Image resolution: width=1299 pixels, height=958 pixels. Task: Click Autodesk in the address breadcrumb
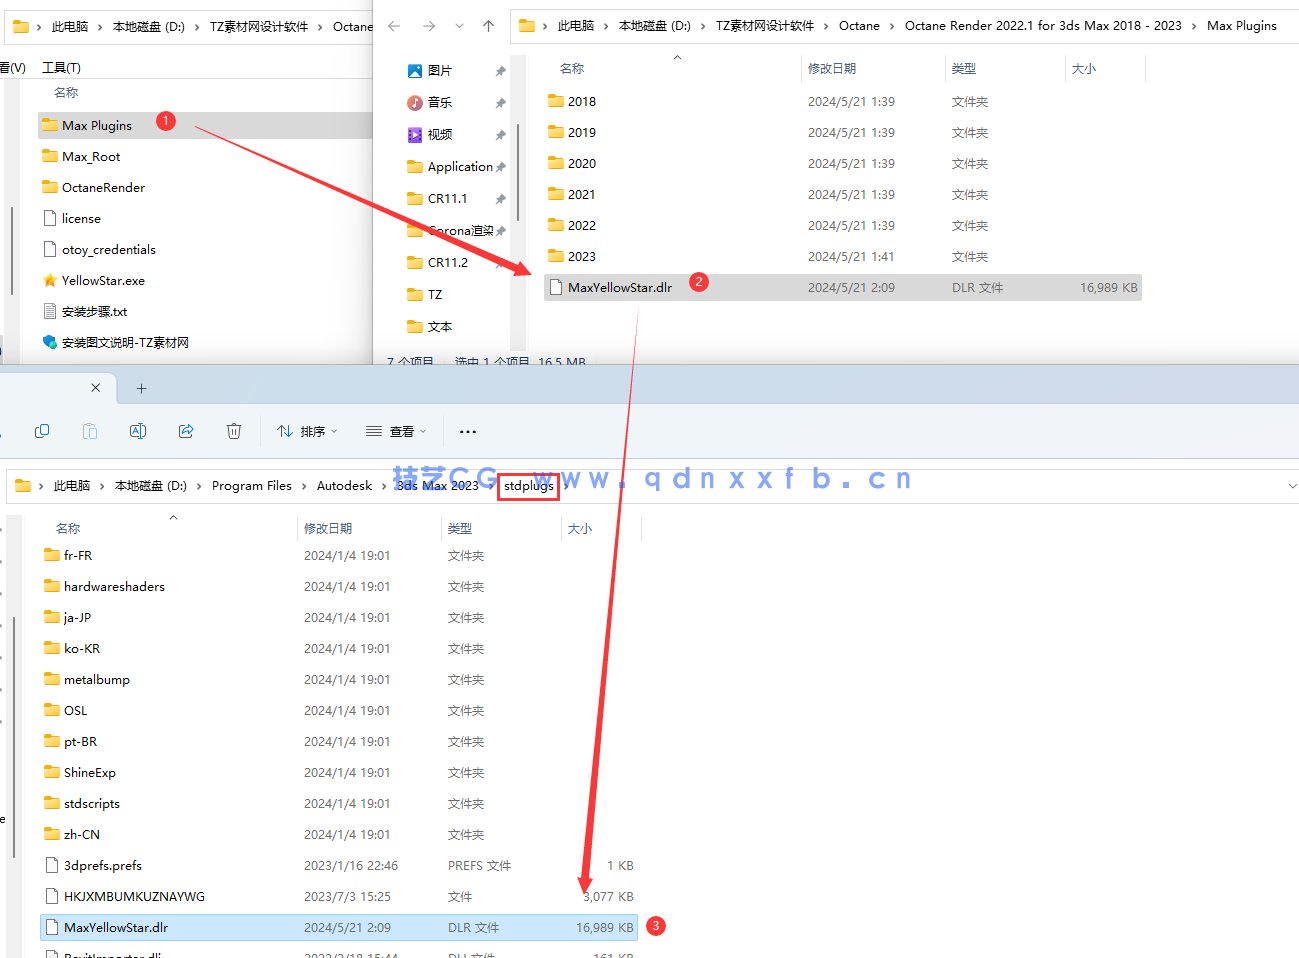[x=344, y=486]
